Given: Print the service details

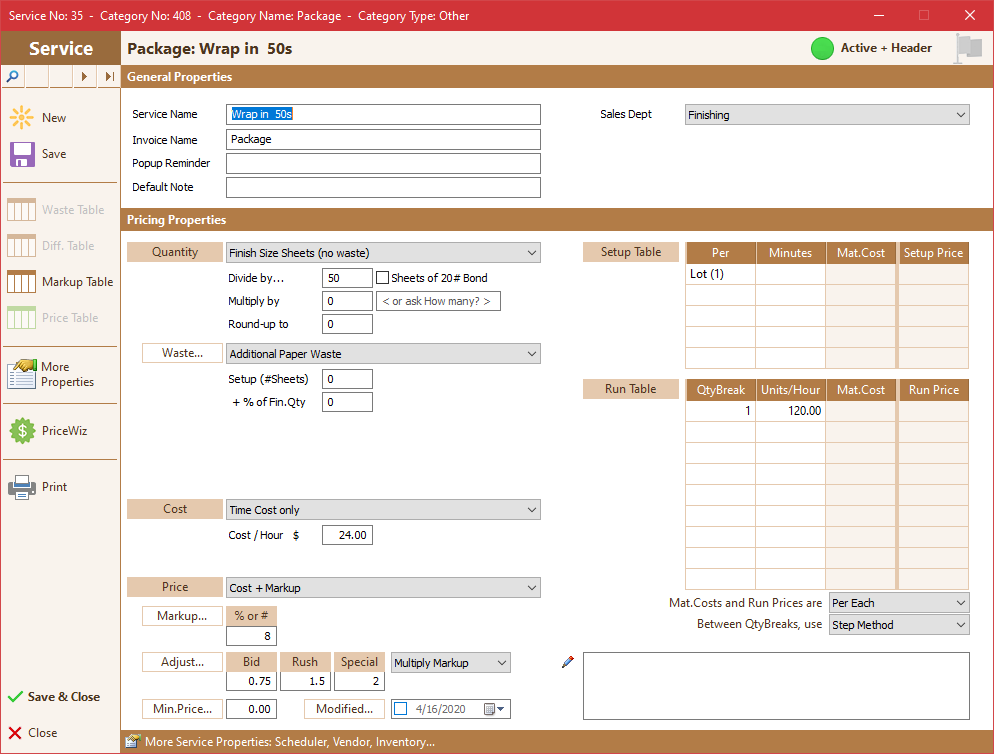Looking at the screenshot, I should (x=38, y=487).
